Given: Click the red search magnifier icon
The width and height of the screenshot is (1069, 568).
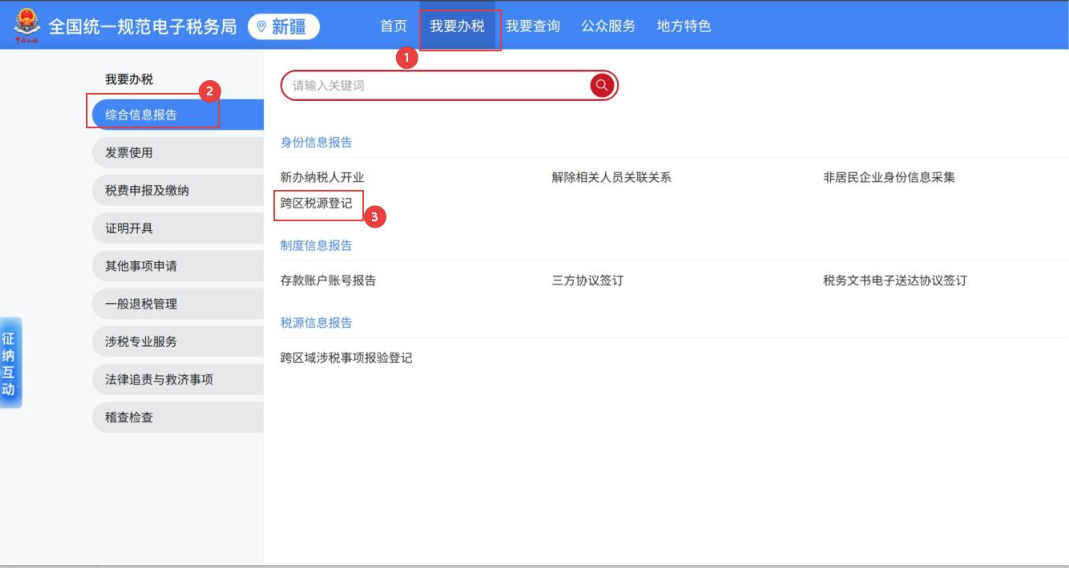Looking at the screenshot, I should [602, 85].
